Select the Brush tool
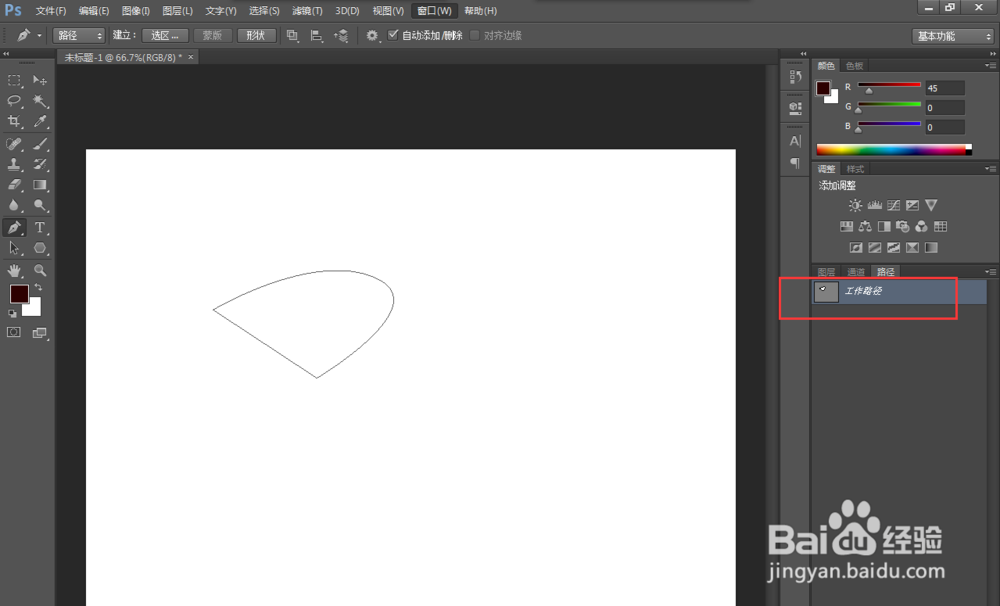 tap(40, 144)
